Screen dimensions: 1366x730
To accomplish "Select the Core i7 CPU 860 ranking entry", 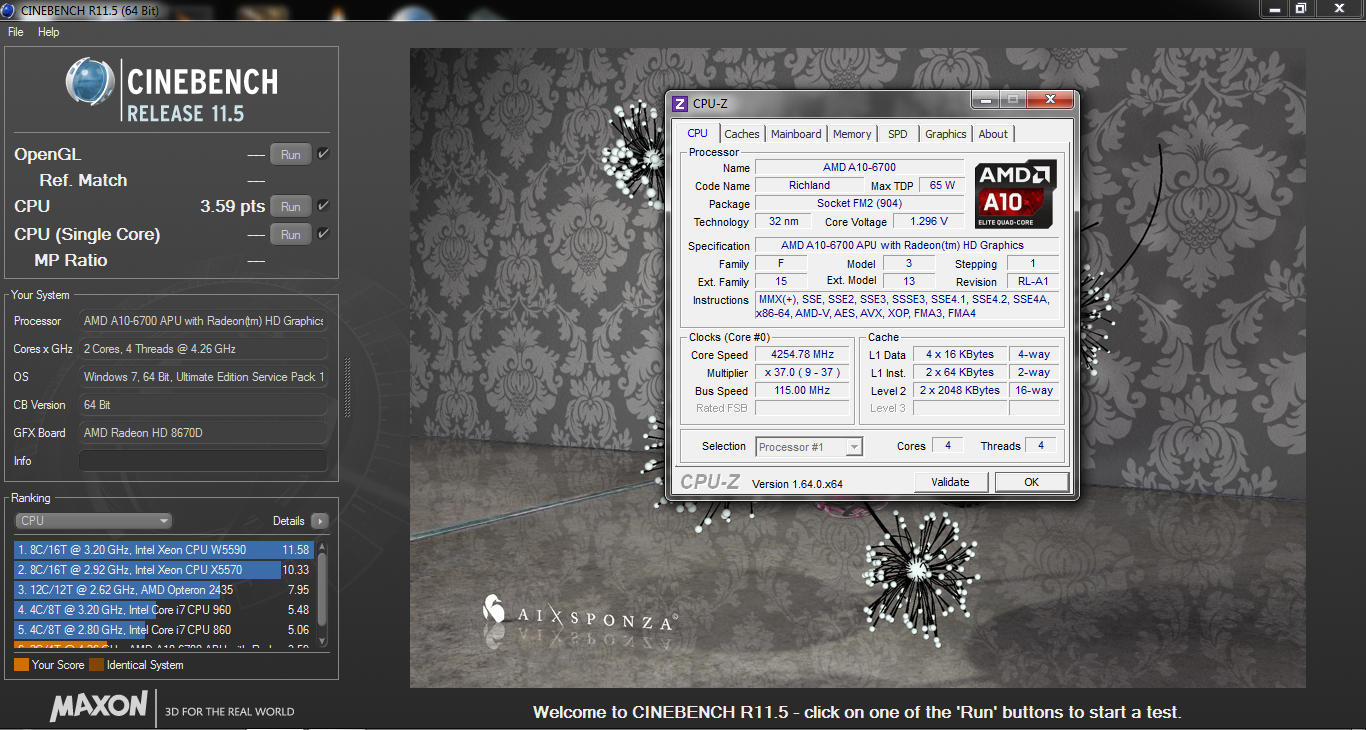I will (164, 630).
